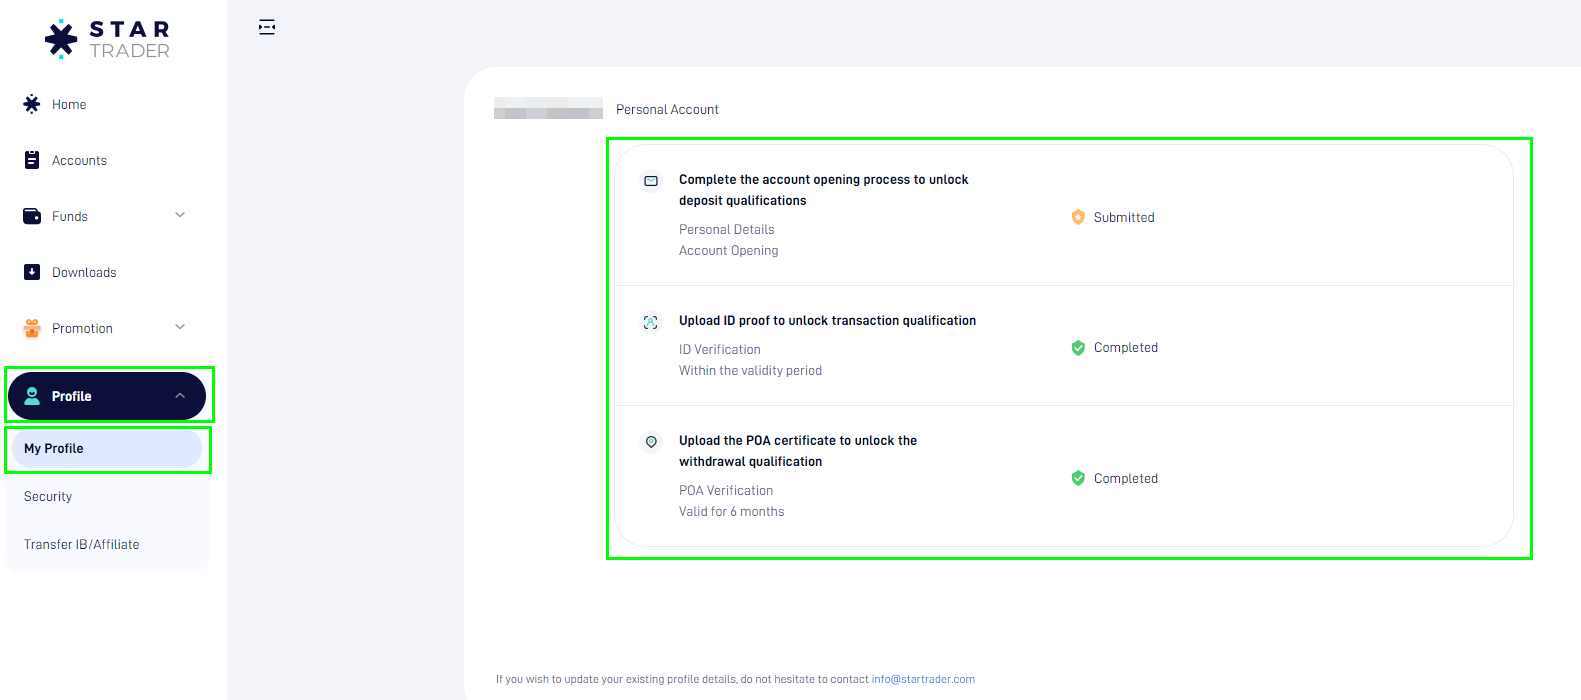This screenshot has height=700, width=1581.
Task: Click the Profile person icon
Action: click(32, 396)
